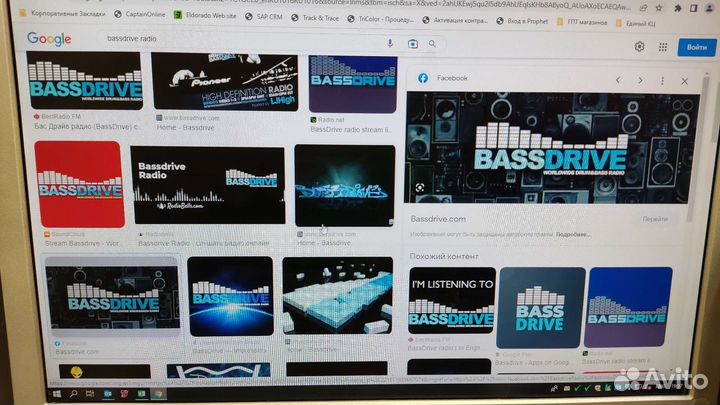Bookmark this page with the star icon
This screenshot has height=405, width=720.
point(659,8)
